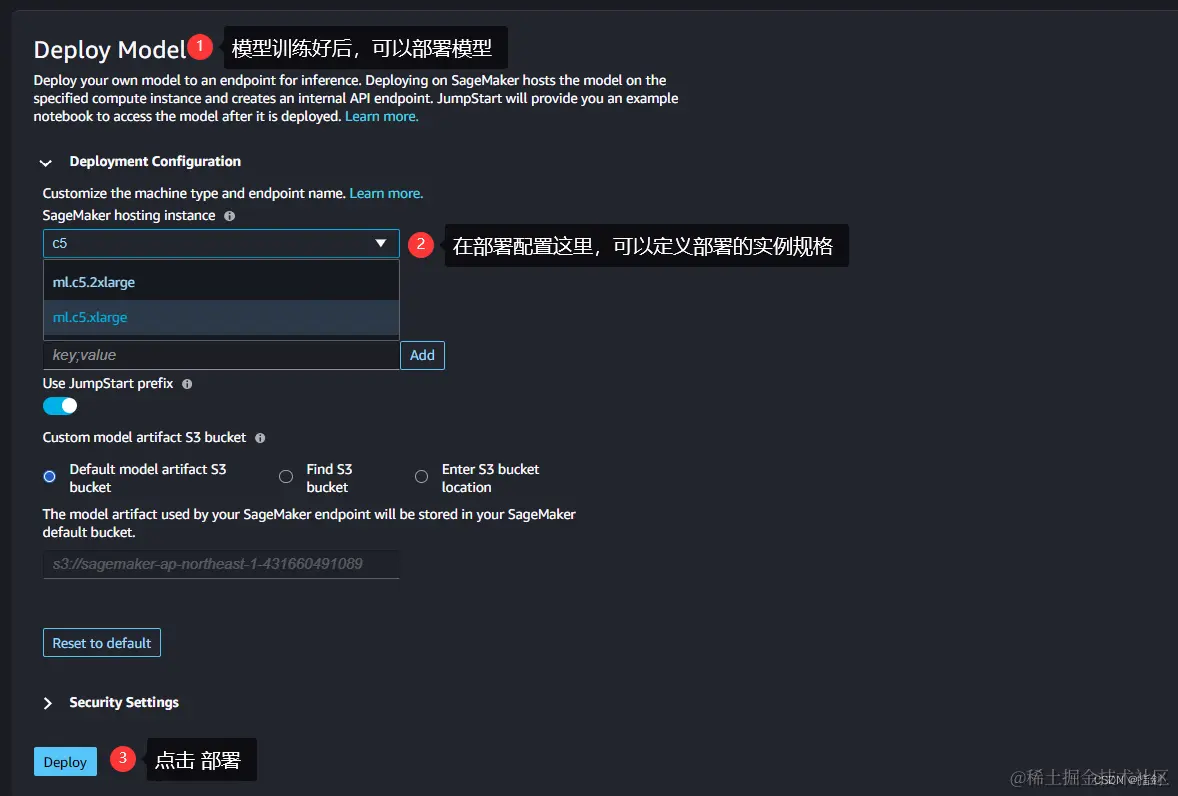This screenshot has width=1178, height=796.
Task: Click the Security Settings label text
Action: click(x=124, y=703)
